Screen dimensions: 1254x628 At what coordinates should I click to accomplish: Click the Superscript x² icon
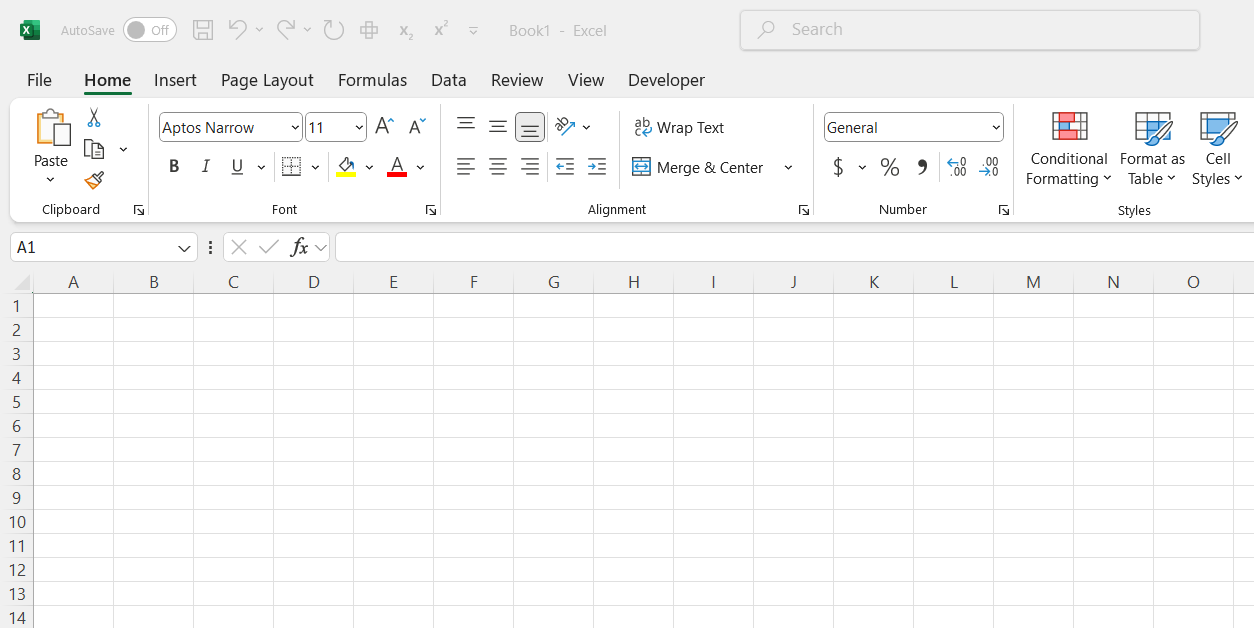coord(440,30)
